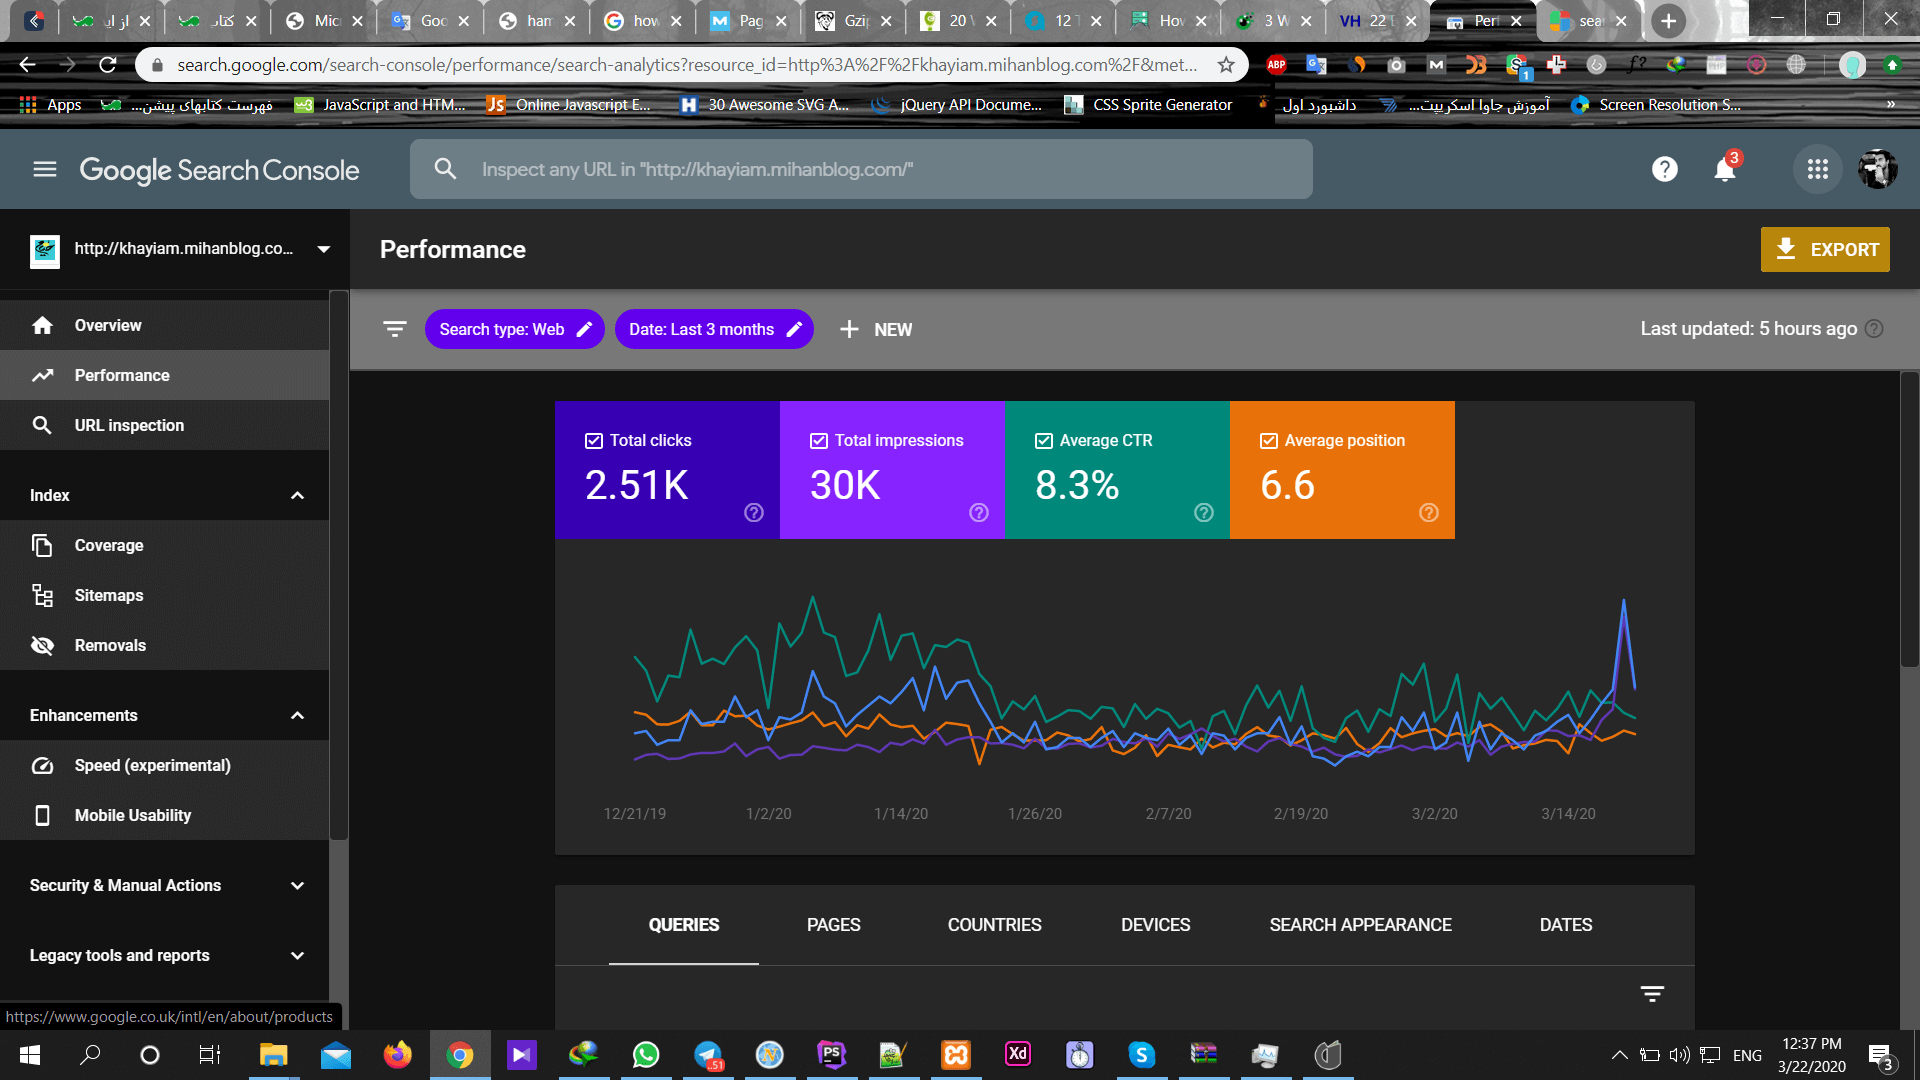1920x1080 pixels.
Task: Select Performance in the sidebar
Action: click(x=164, y=375)
